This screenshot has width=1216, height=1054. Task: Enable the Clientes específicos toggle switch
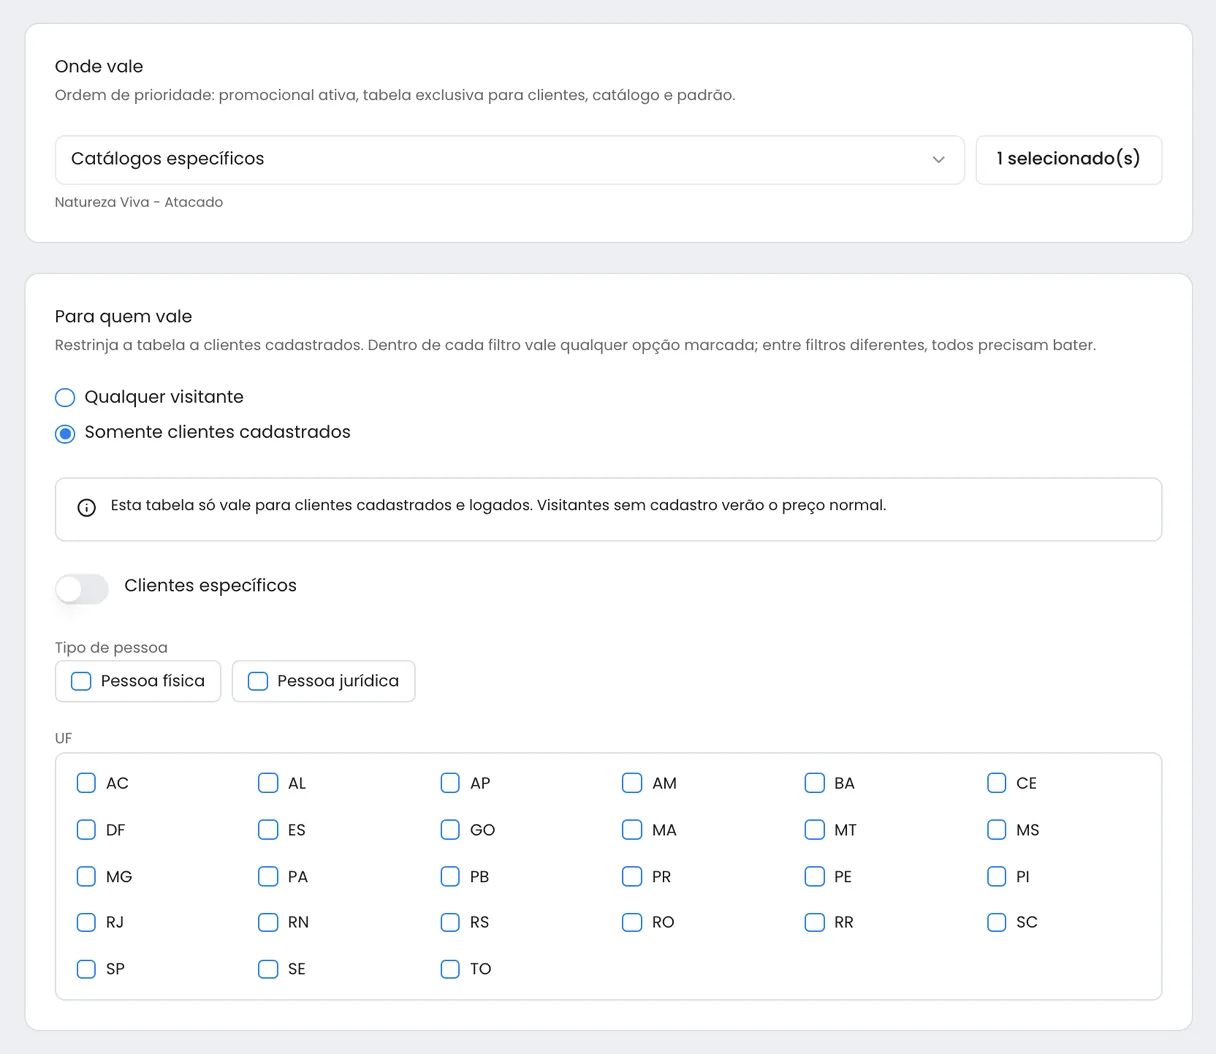point(82,588)
